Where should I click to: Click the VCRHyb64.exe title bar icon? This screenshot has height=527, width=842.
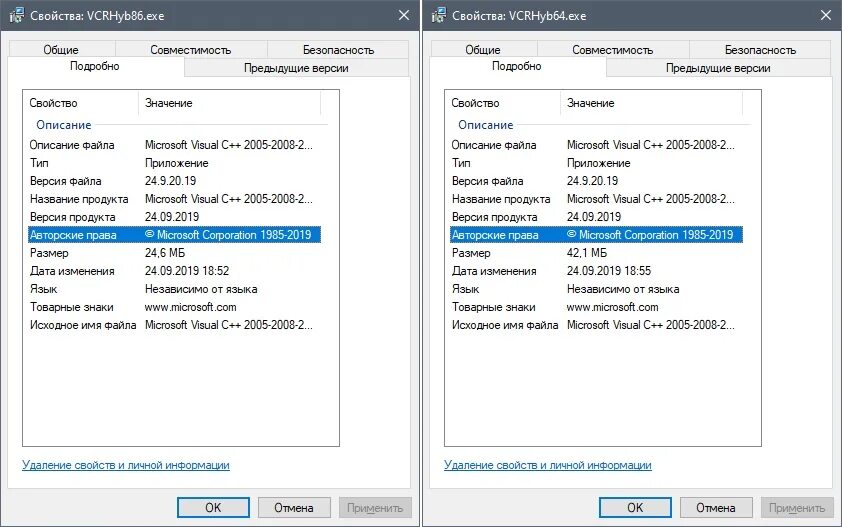(439, 15)
